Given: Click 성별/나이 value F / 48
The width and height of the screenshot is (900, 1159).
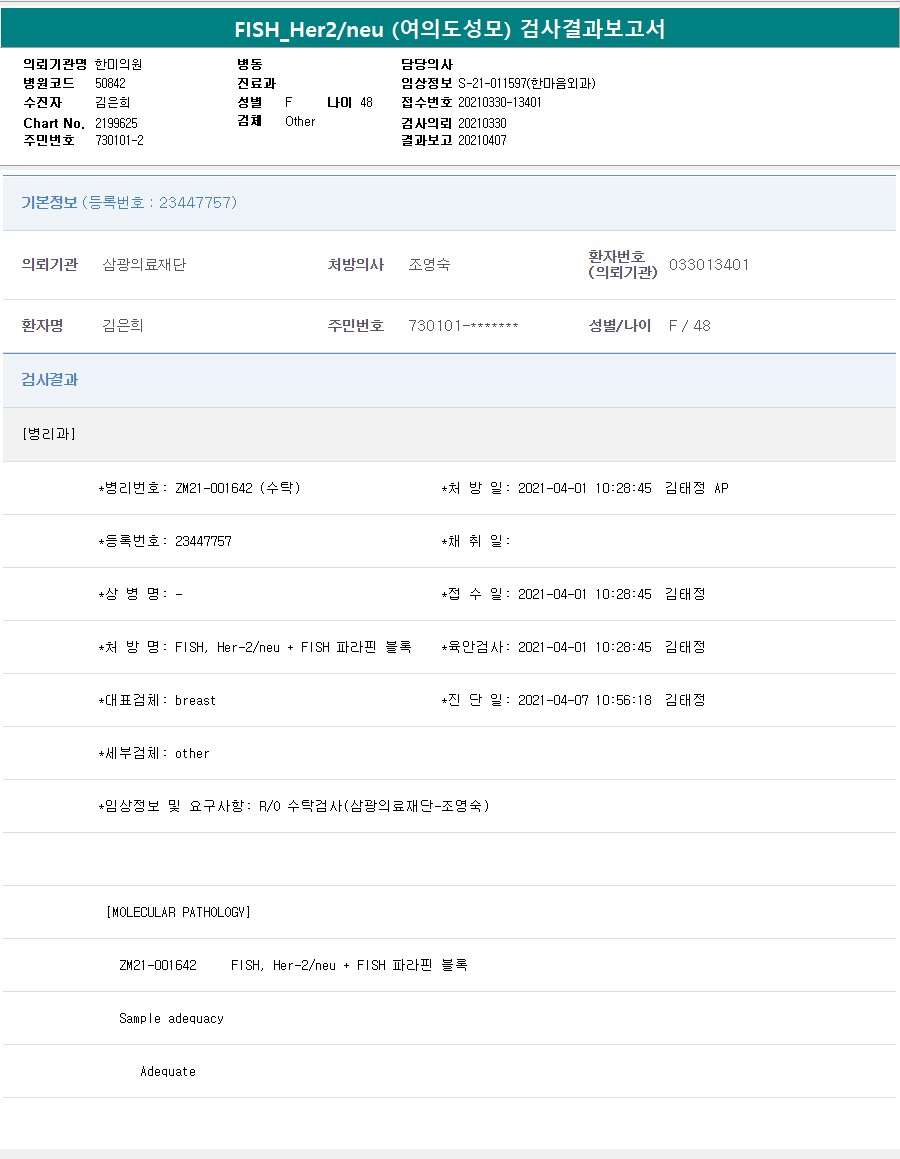Looking at the screenshot, I should pyautogui.click(x=689, y=326).
